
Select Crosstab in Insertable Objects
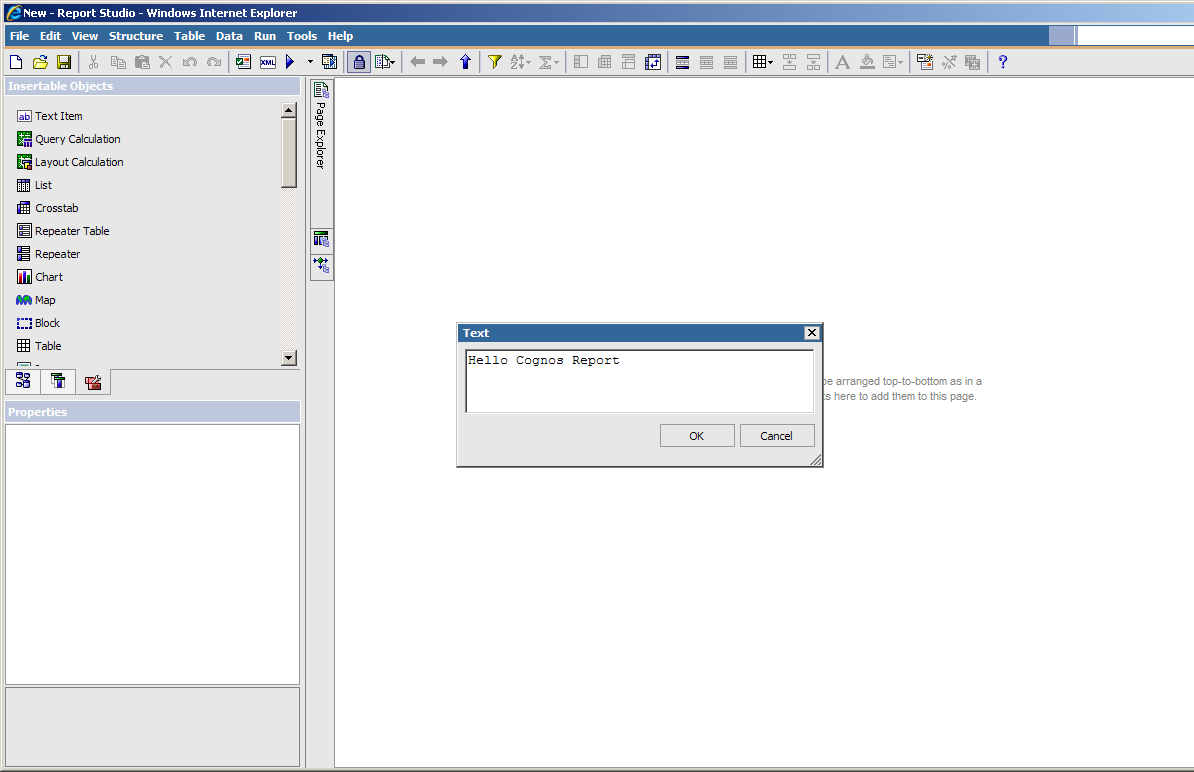pos(56,208)
